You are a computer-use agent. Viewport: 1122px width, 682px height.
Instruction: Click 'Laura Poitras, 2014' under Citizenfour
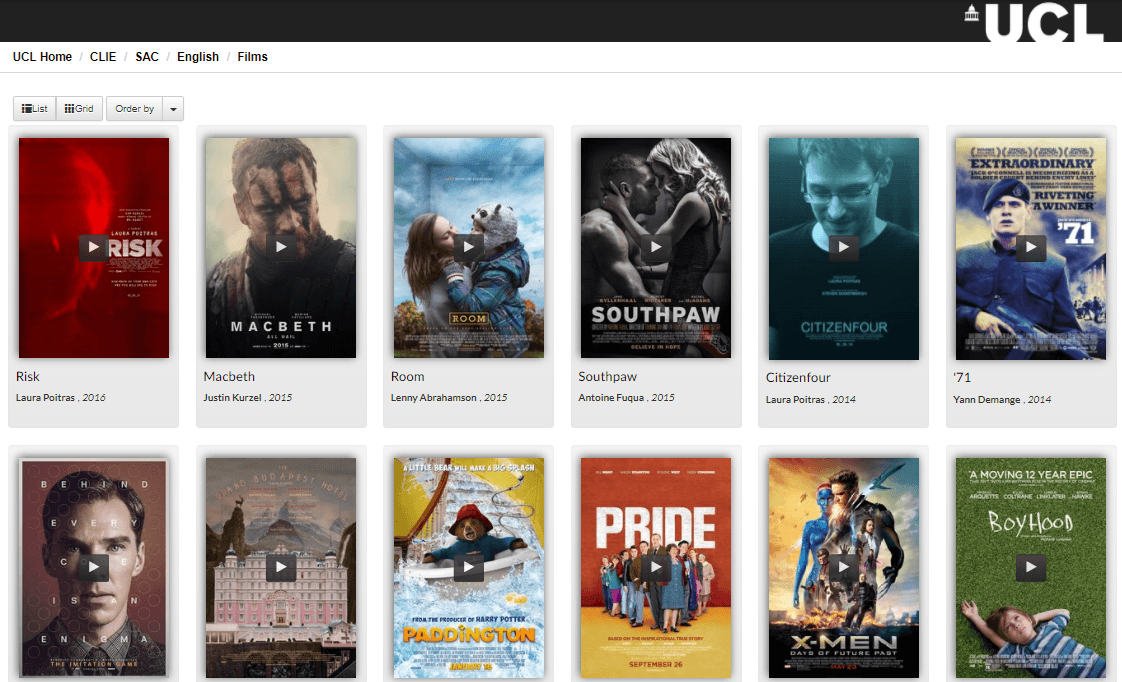[x=811, y=399]
